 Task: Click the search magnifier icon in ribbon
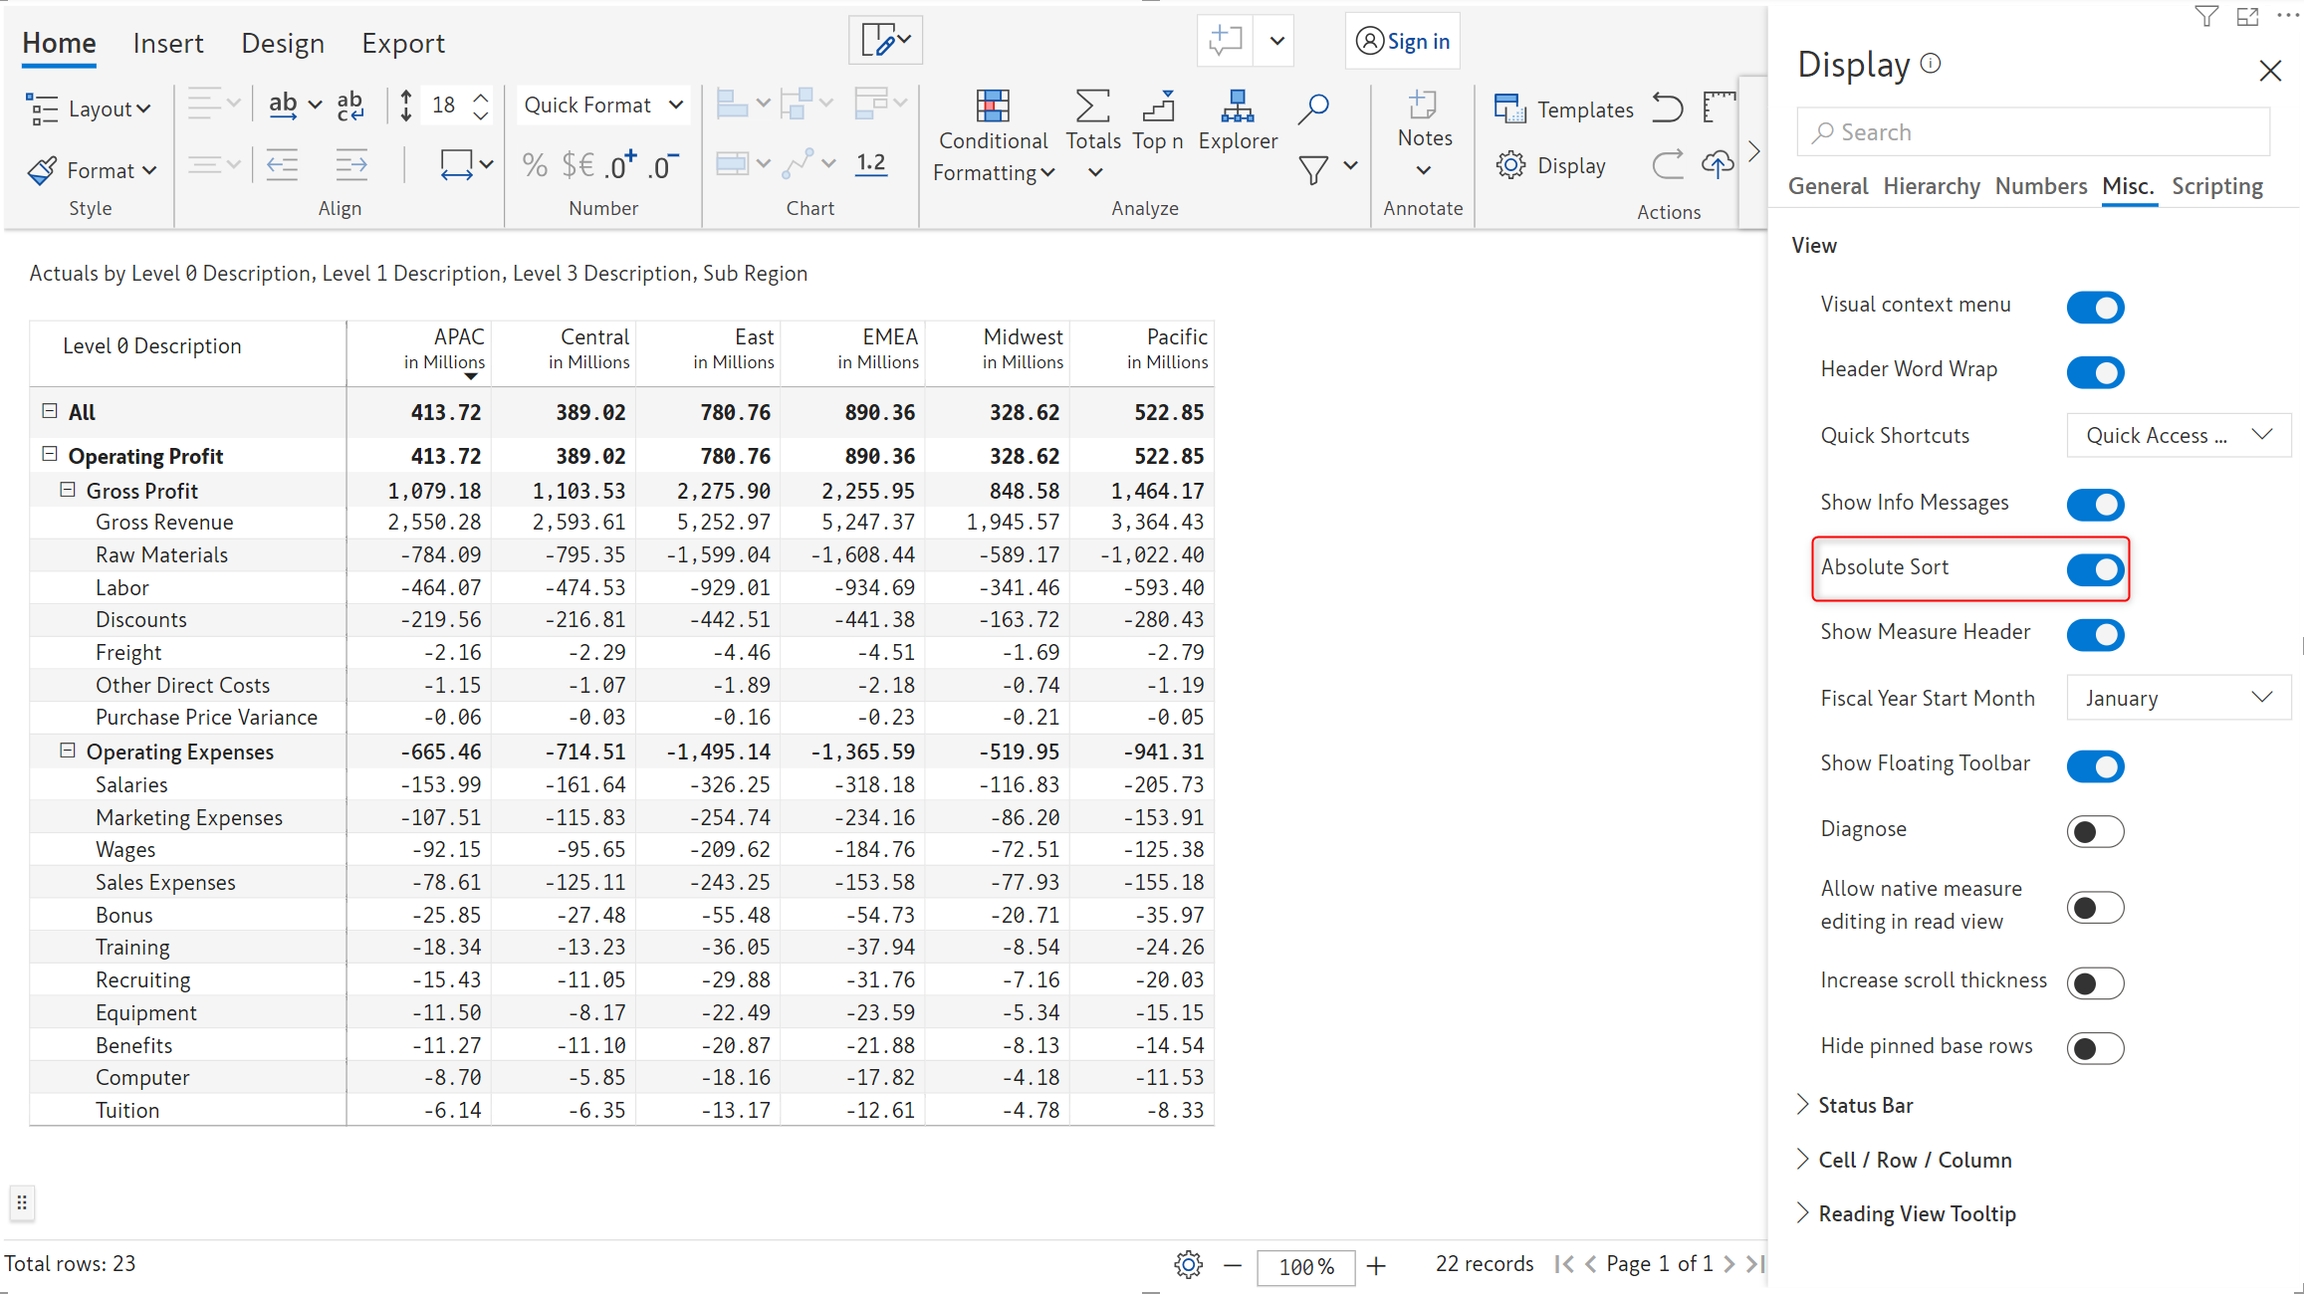coord(1313,108)
